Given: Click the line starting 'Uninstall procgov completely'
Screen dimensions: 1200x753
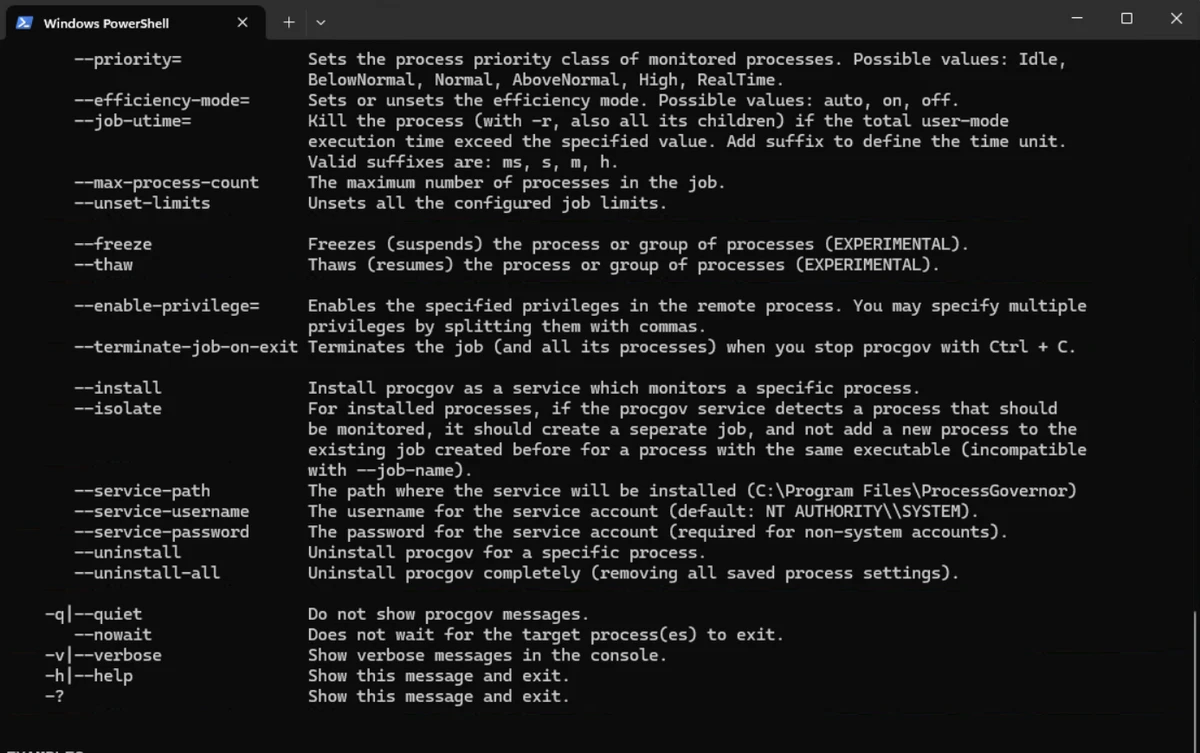Looking at the screenshot, I should (x=634, y=573).
